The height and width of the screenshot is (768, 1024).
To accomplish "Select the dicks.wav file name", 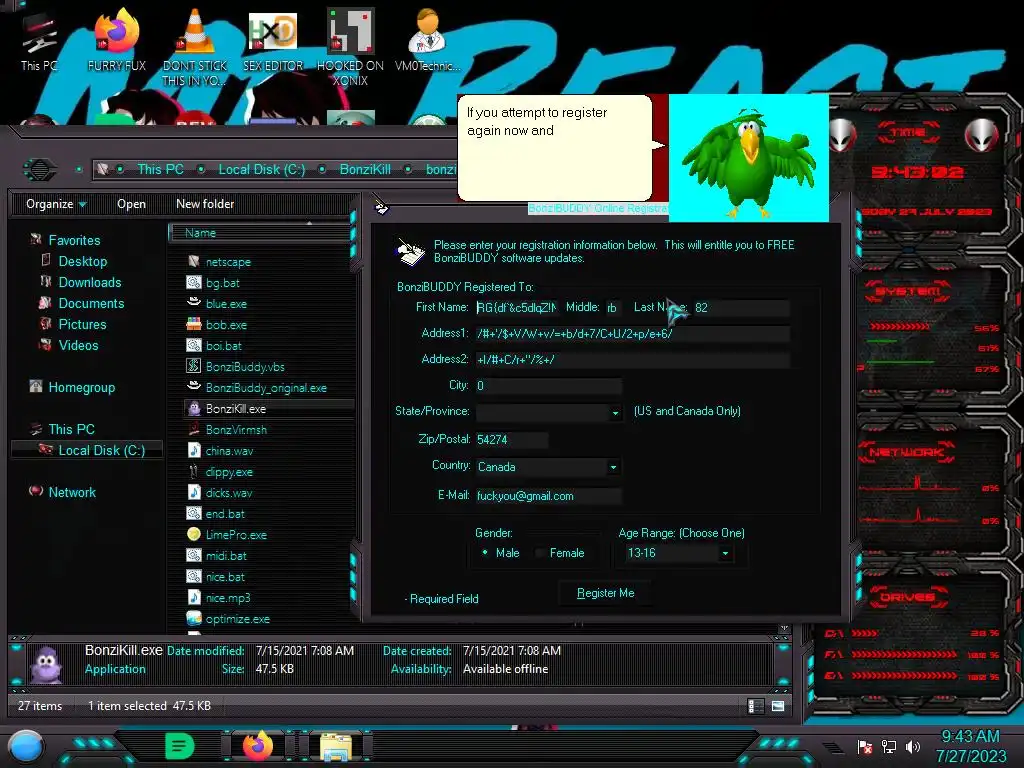I will pyautogui.click(x=229, y=492).
